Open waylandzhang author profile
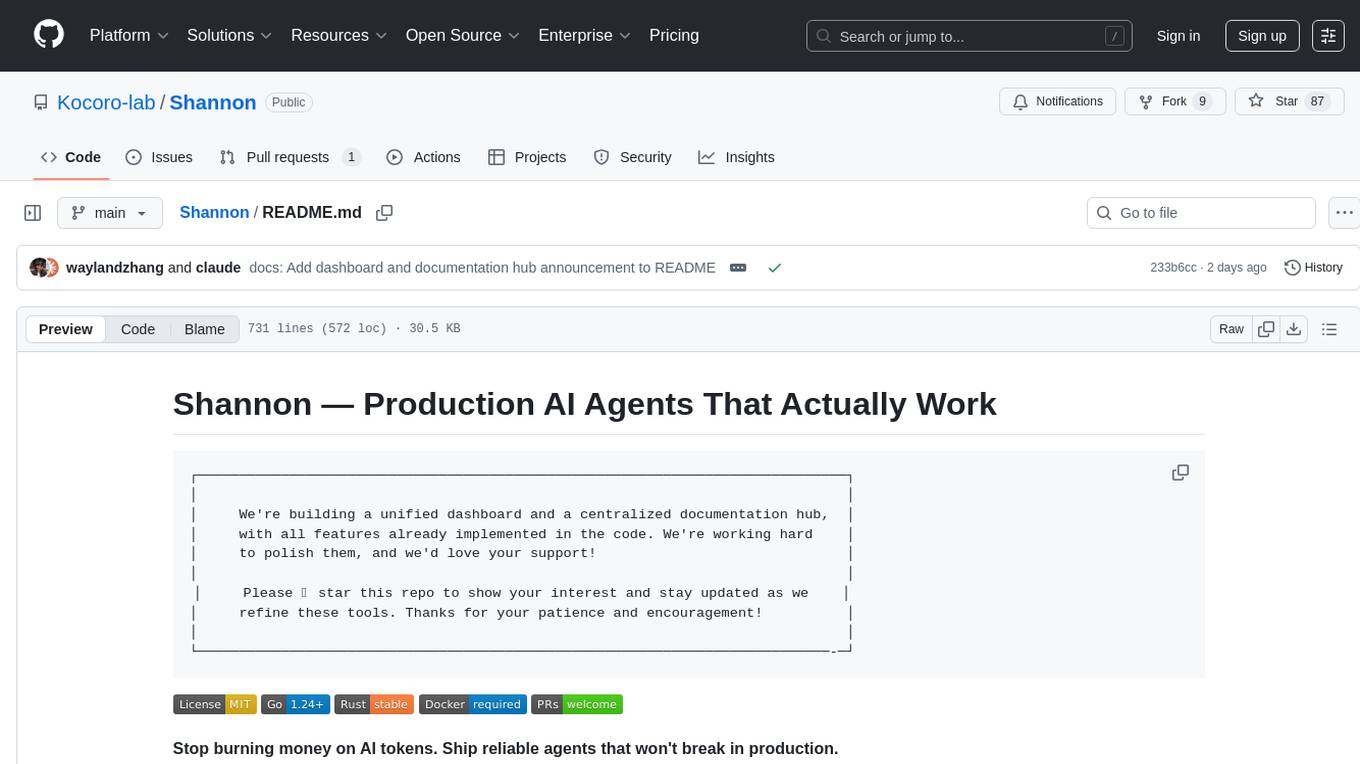This screenshot has width=1360, height=764. [x=115, y=267]
